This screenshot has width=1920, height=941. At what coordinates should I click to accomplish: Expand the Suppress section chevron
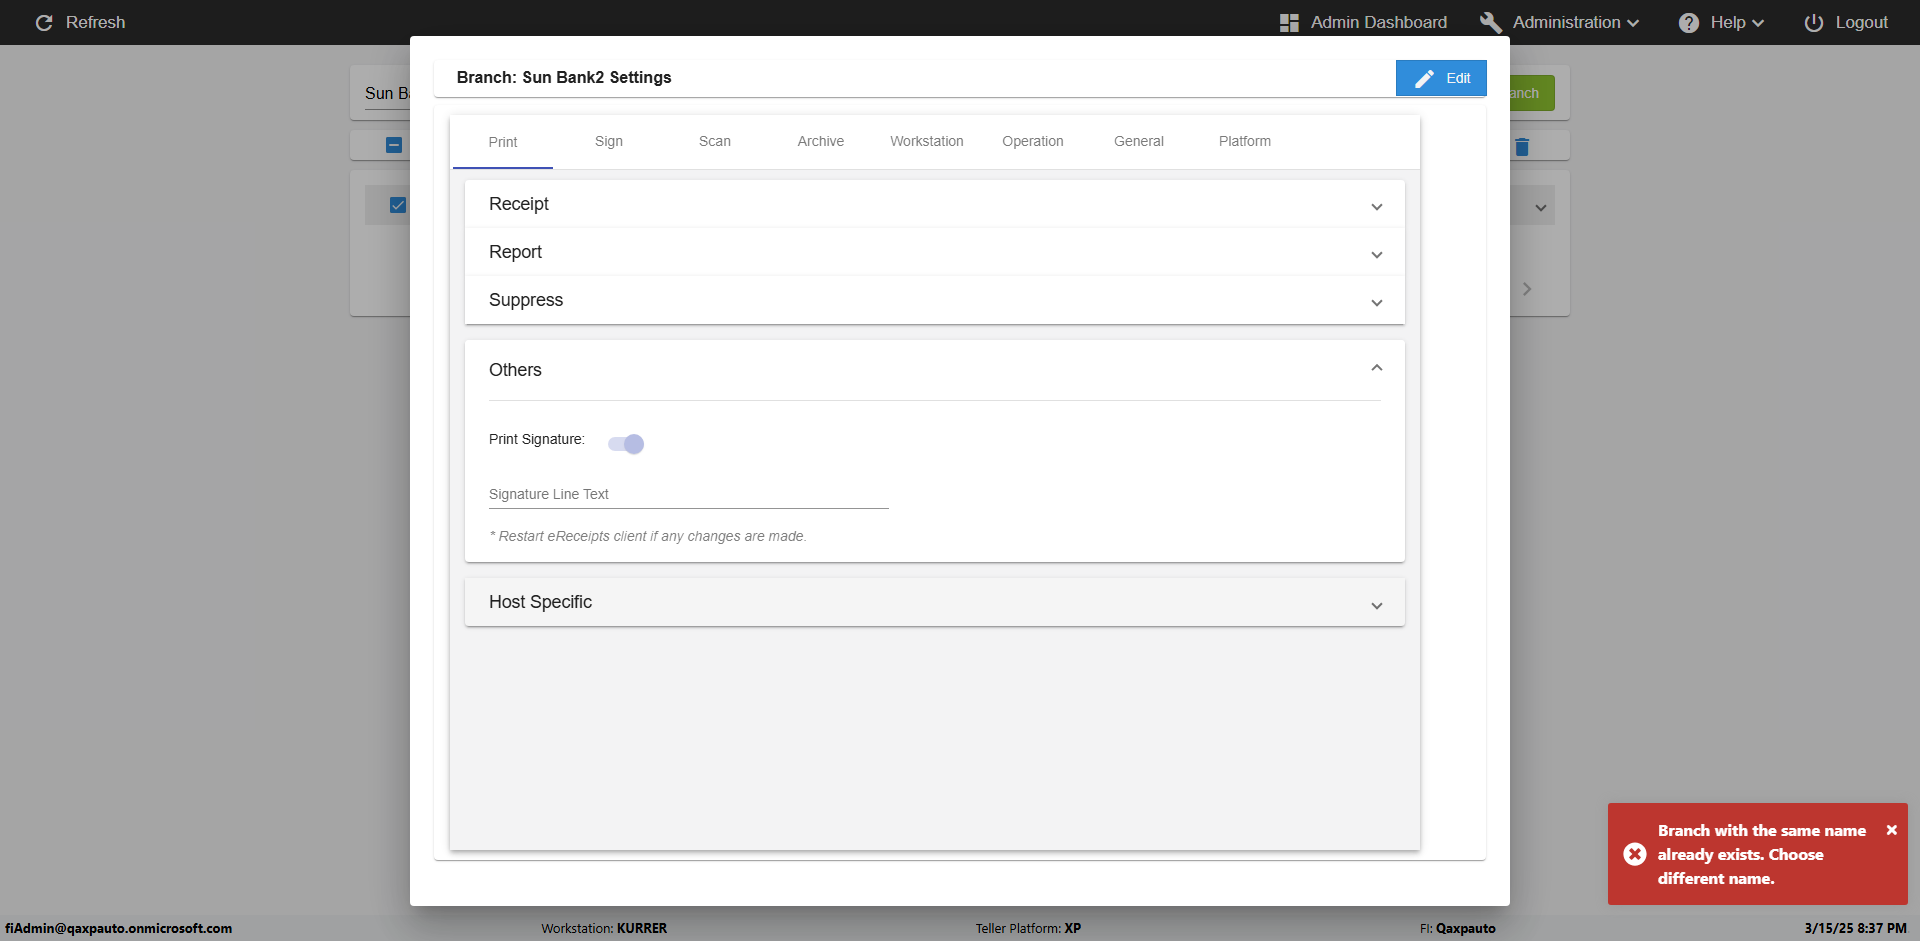pos(1376,302)
